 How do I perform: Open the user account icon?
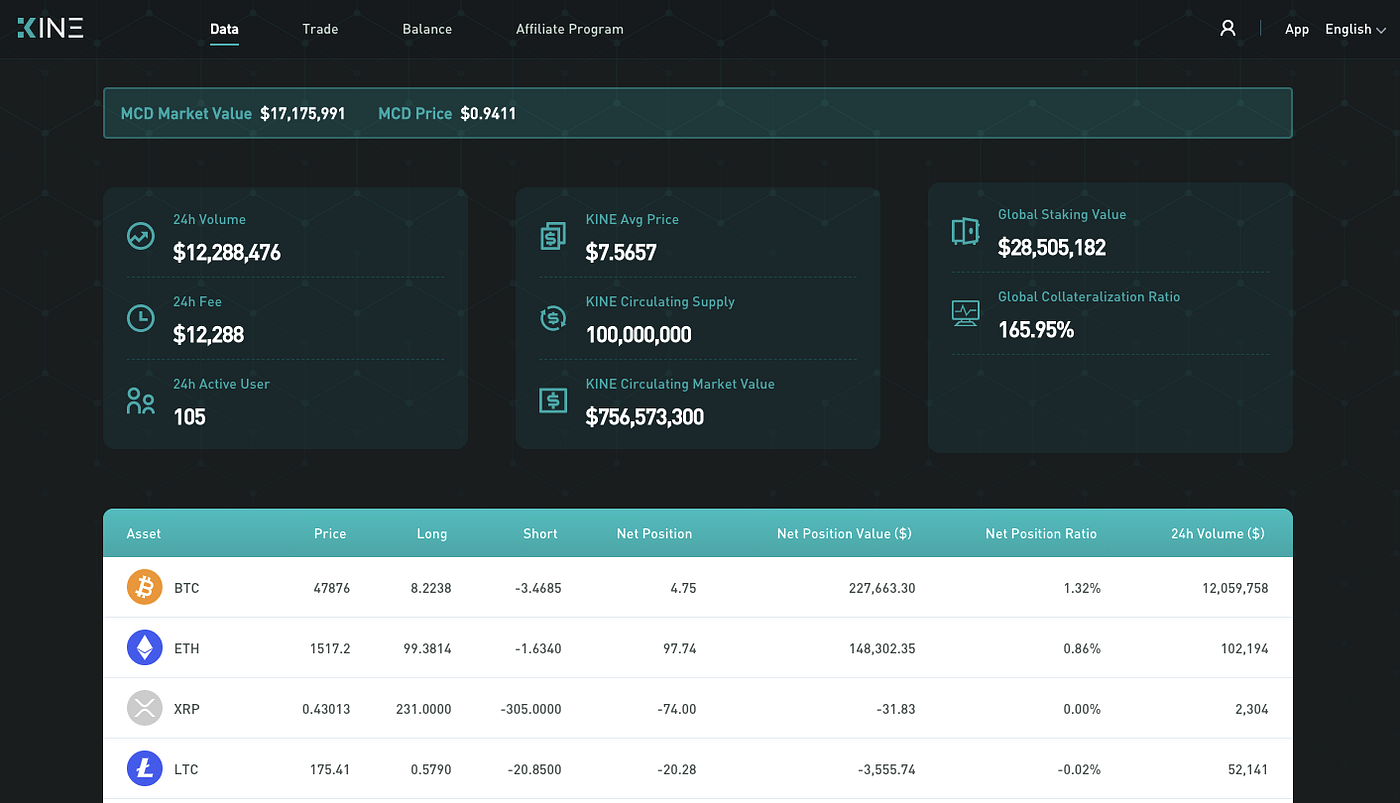coord(1228,28)
